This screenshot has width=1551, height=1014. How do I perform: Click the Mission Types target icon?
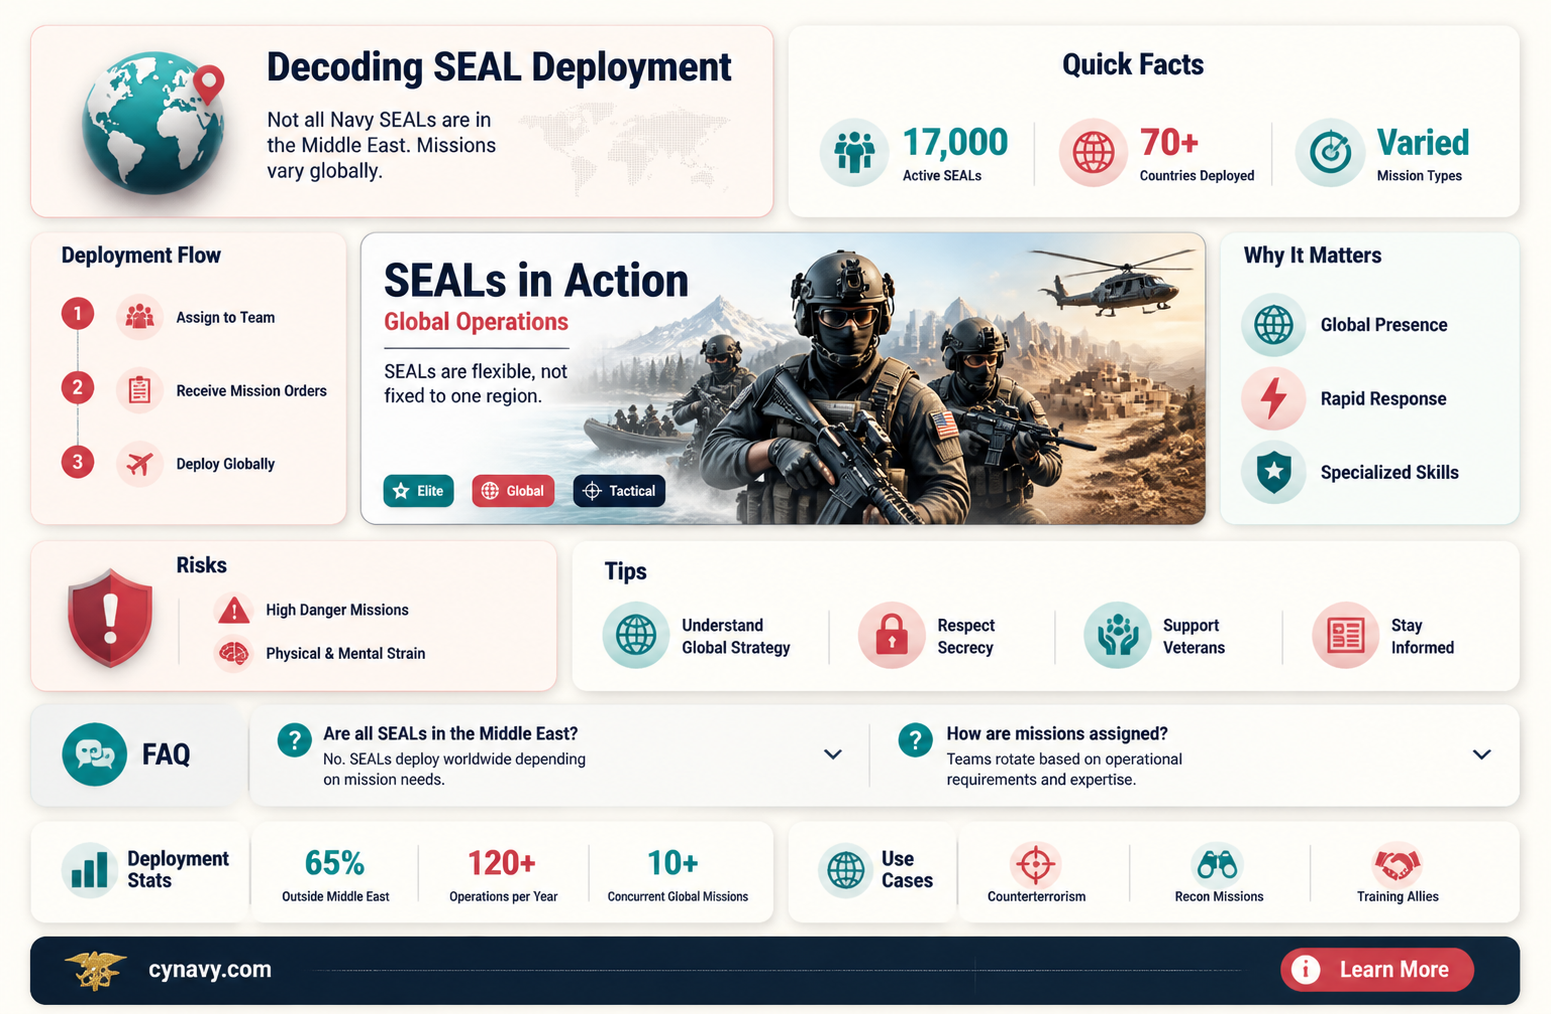coord(1330,152)
